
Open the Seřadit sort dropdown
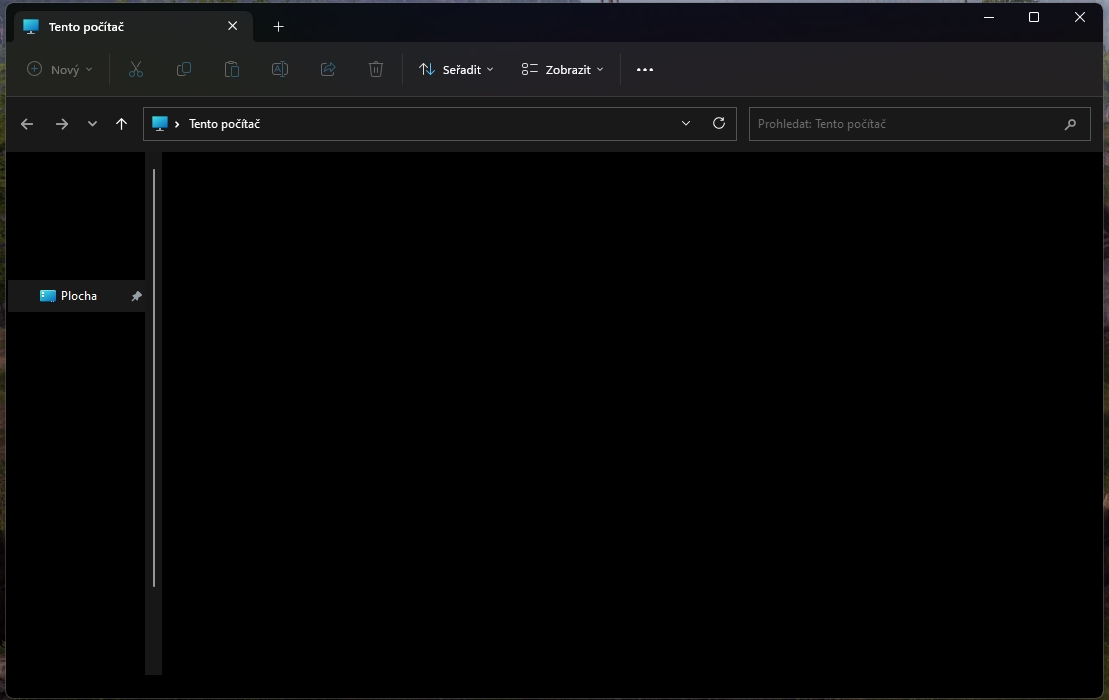click(x=456, y=69)
